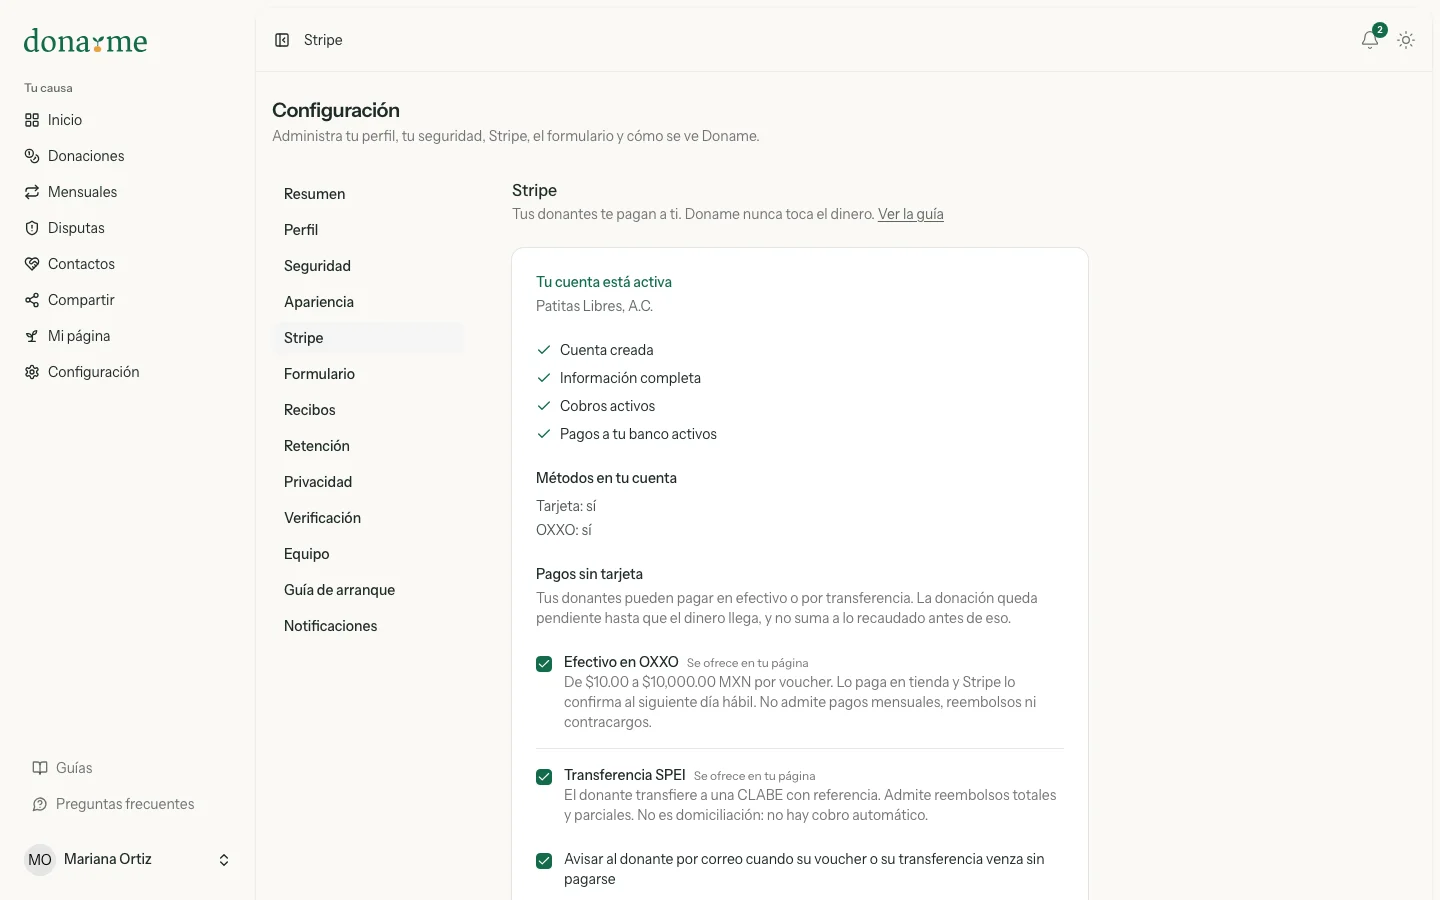This screenshot has height=900, width=1440.
Task: Go to the Notificaciones settings section
Action: [x=368, y=626]
